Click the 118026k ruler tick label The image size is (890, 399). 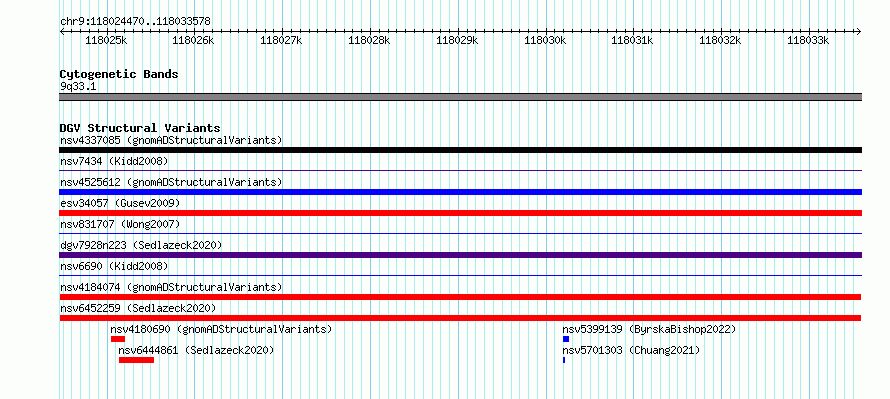click(x=193, y=40)
